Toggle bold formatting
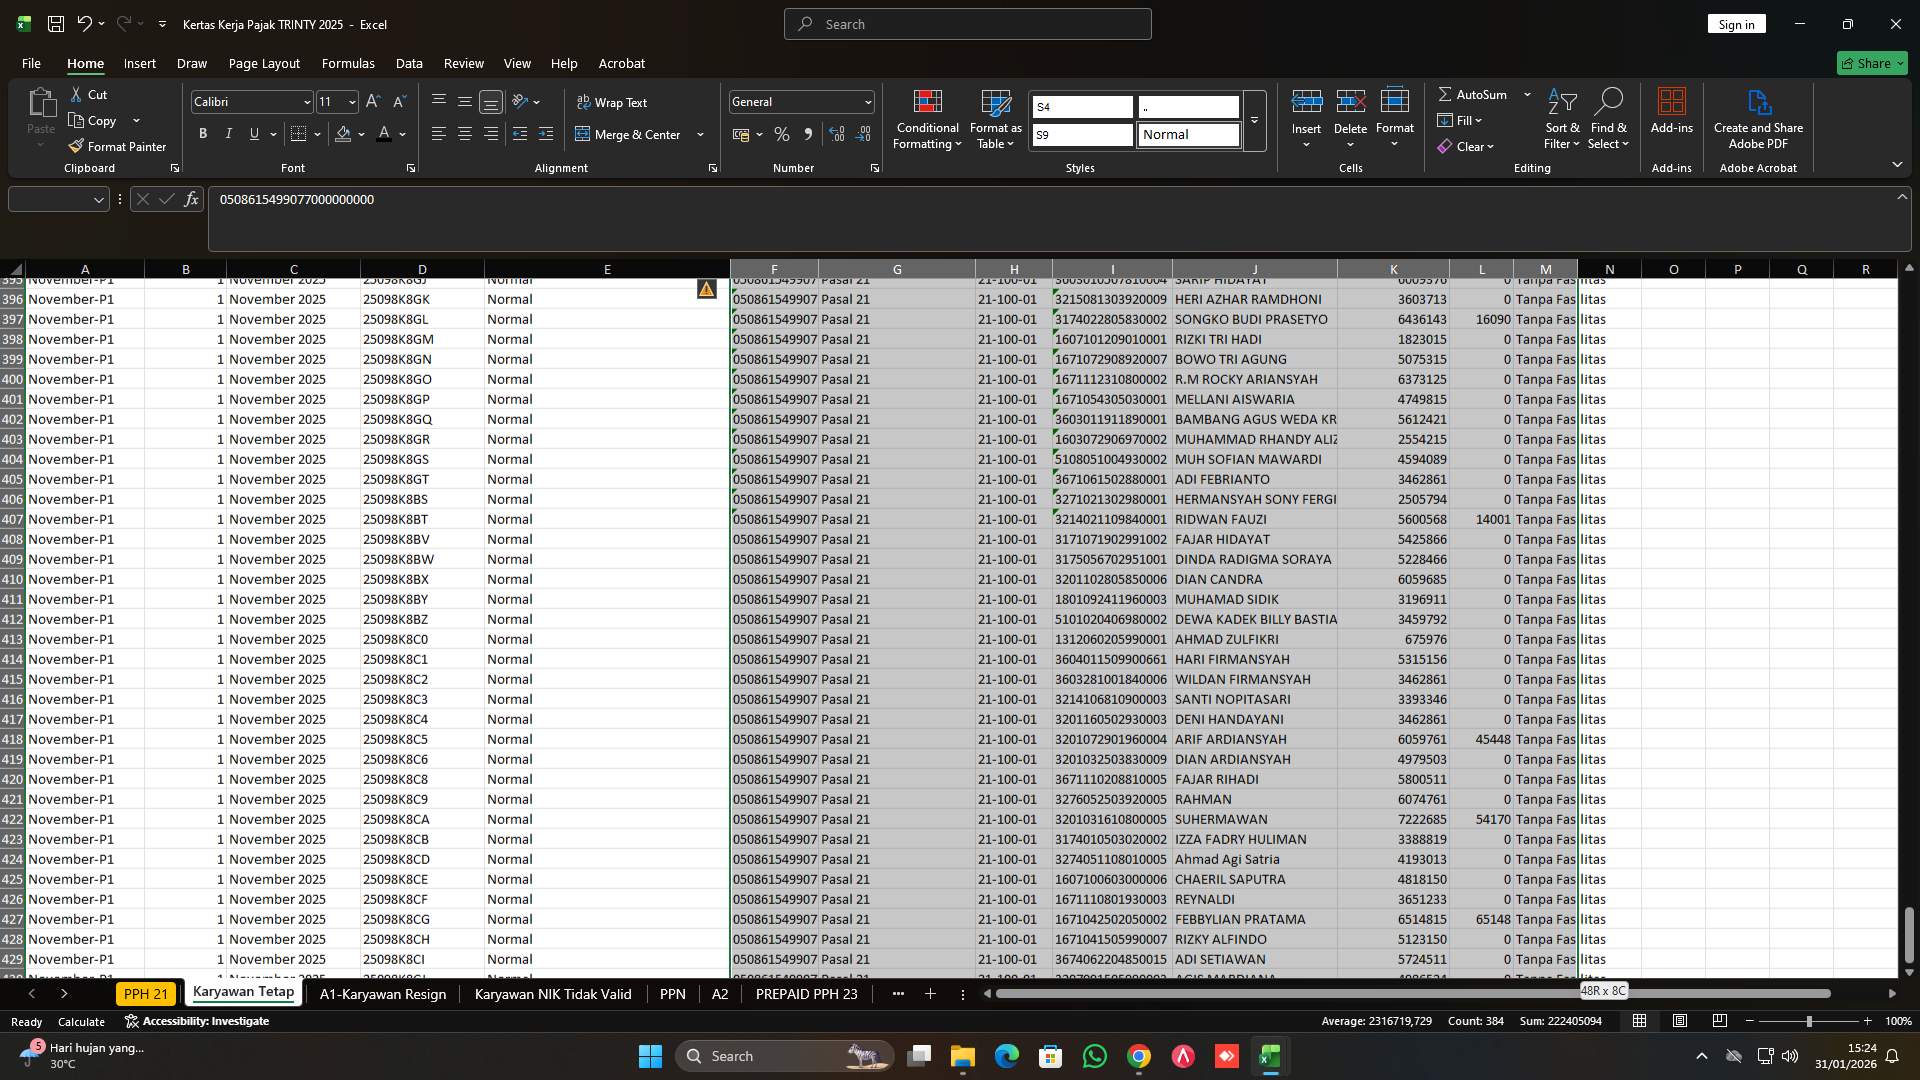Image resolution: width=1920 pixels, height=1080 pixels. tap(202, 133)
